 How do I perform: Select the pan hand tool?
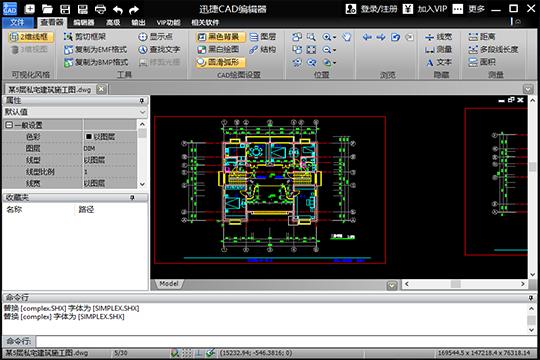point(347,37)
